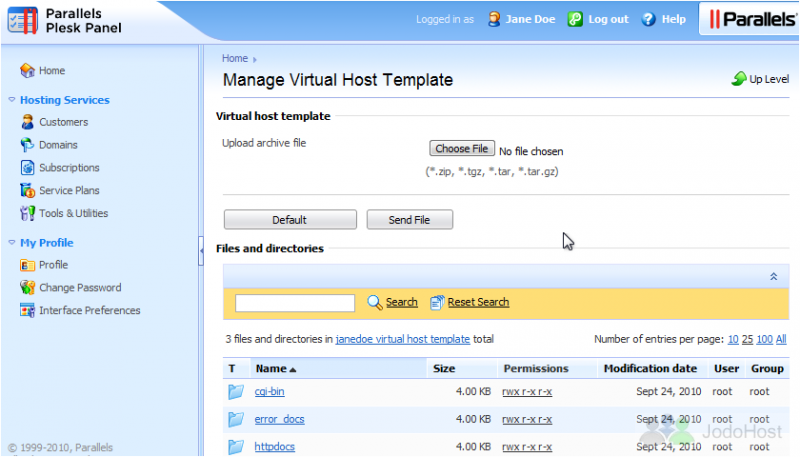
Task: Click the Choose File button
Action: coord(462,148)
